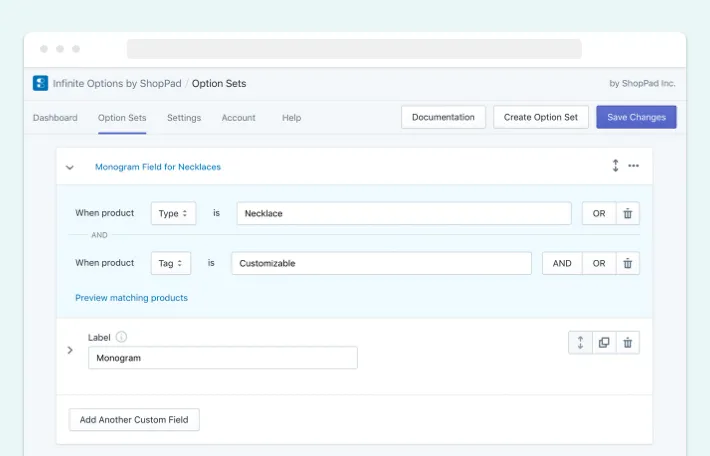Click the Save Changes button

[x=636, y=117]
